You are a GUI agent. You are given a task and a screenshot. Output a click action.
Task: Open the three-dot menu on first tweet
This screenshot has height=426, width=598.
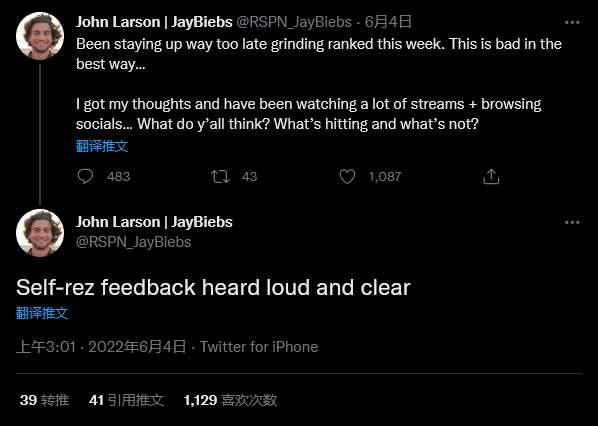pos(572,23)
